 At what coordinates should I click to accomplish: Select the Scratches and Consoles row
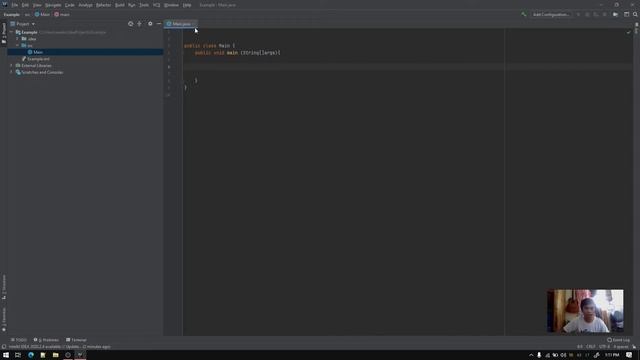(85, 73)
